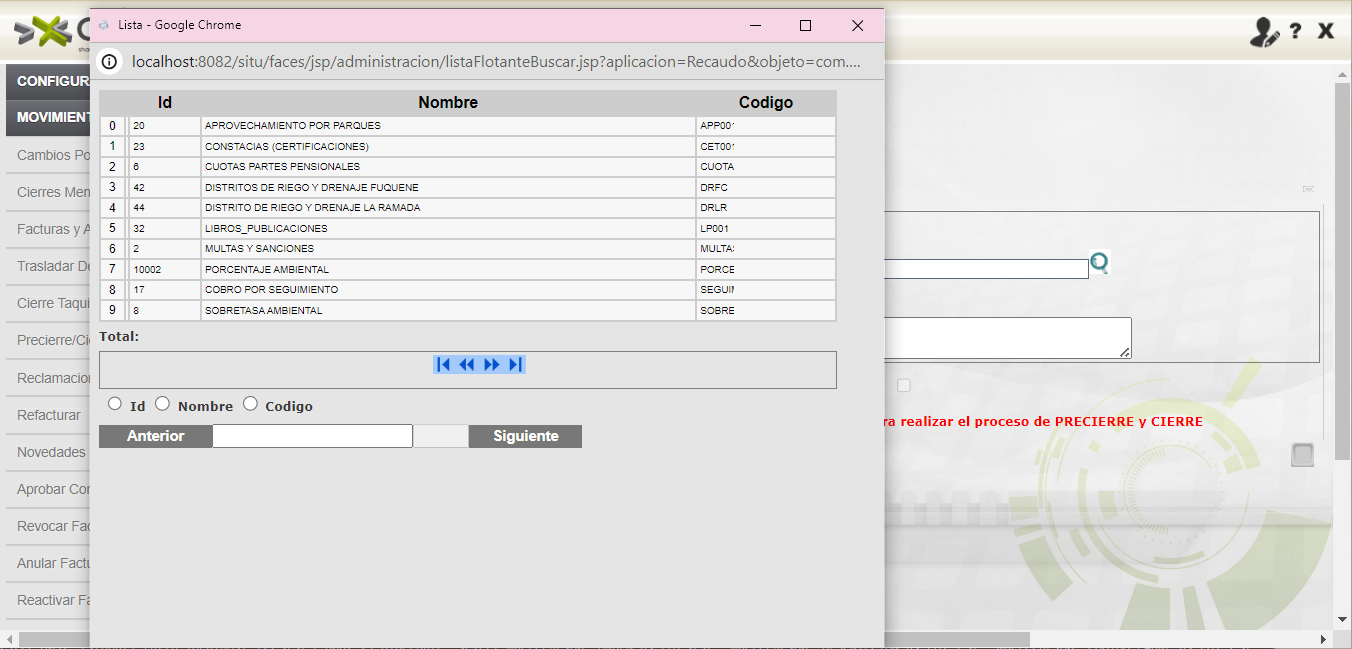Click the Anterior button
Screen dimensions: 1352x649
[x=155, y=436]
